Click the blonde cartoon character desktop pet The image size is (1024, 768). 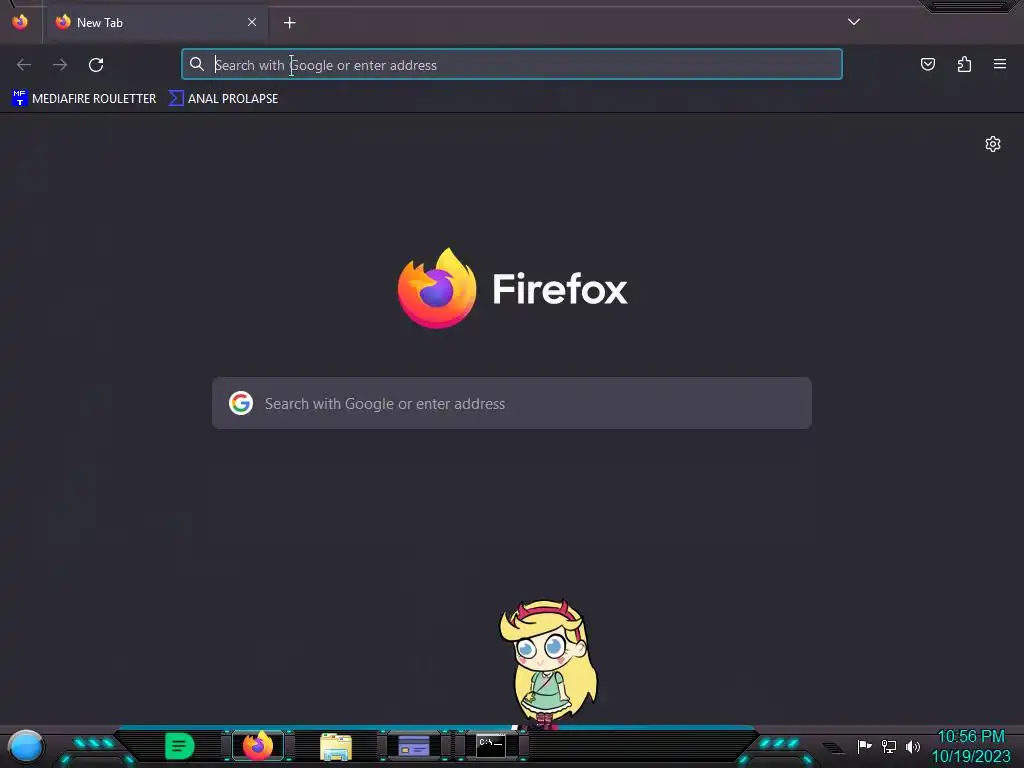pos(547,663)
